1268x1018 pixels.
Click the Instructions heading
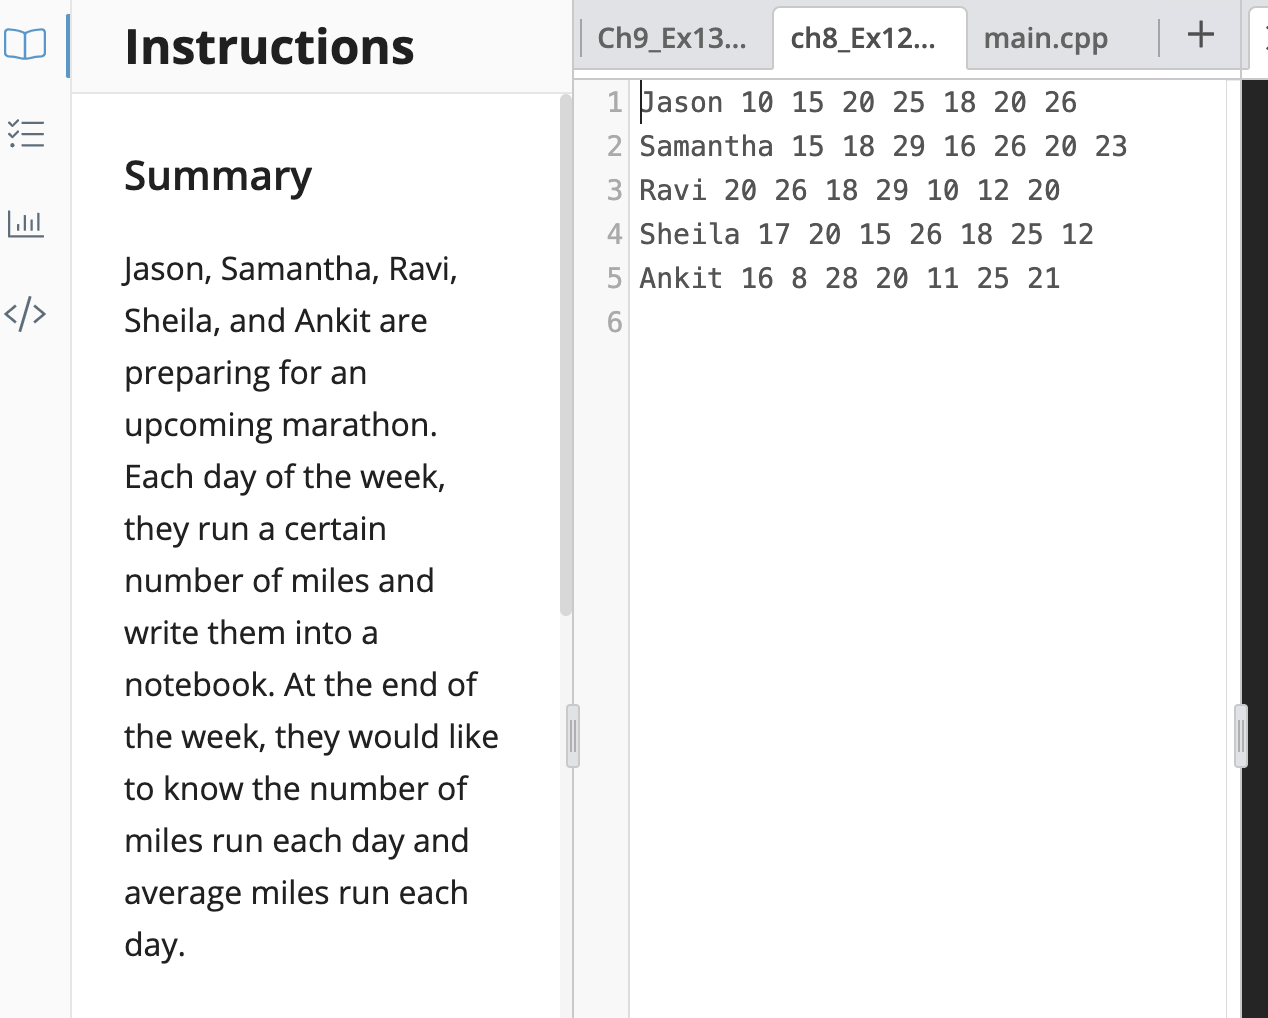(x=270, y=46)
